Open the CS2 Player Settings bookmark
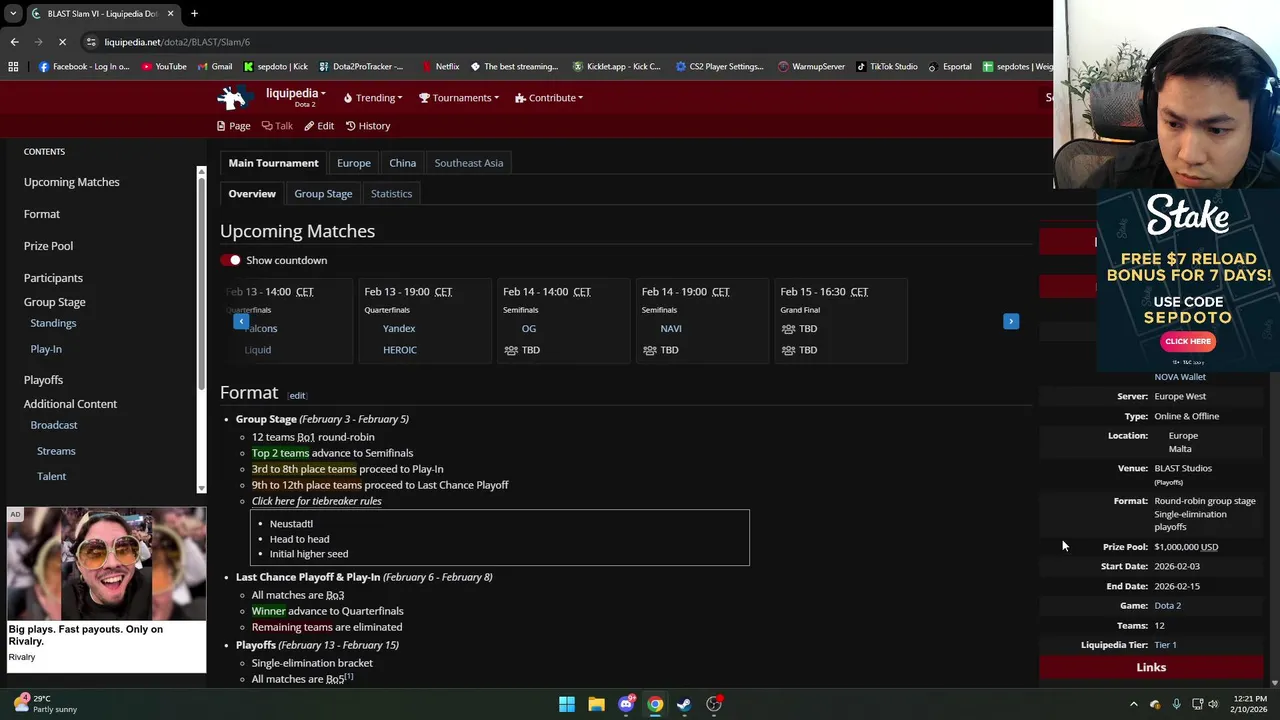1280x720 pixels. [719, 67]
